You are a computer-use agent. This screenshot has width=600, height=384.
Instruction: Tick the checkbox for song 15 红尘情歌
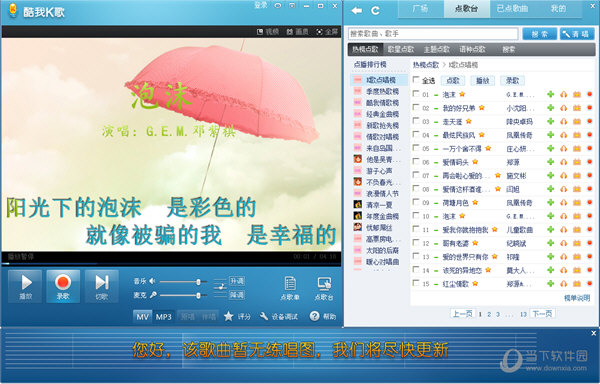416,283
